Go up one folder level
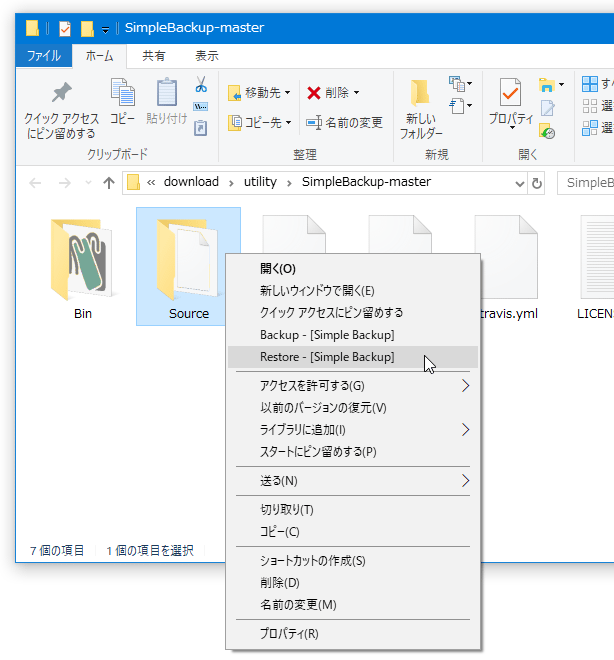Screen dimensions: 614x660 (109, 183)
